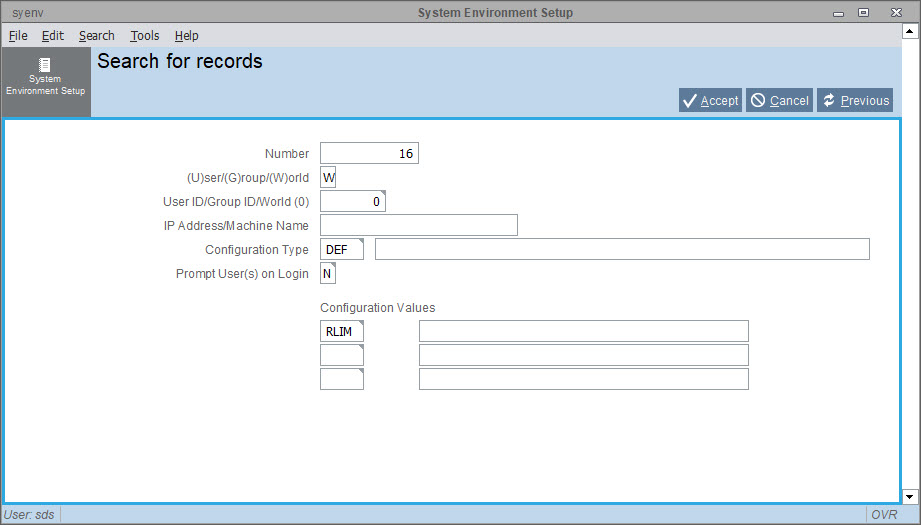Click the scroll up arrow at top right

(x=909, y=31)
